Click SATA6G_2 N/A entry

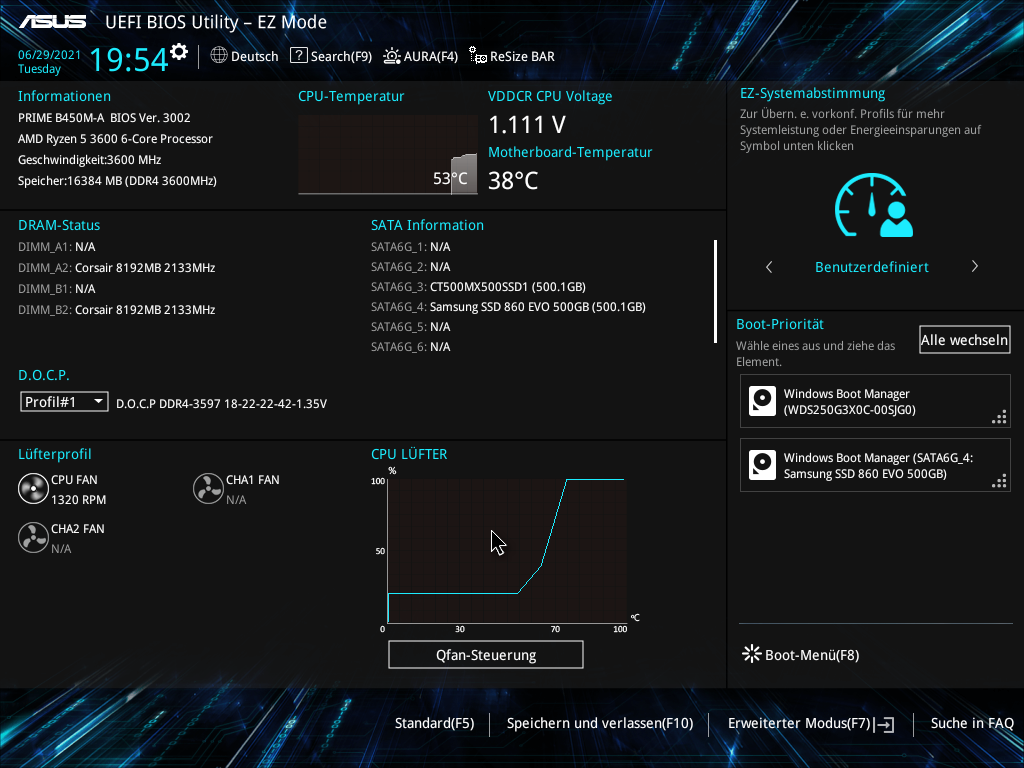pos(411,266)
